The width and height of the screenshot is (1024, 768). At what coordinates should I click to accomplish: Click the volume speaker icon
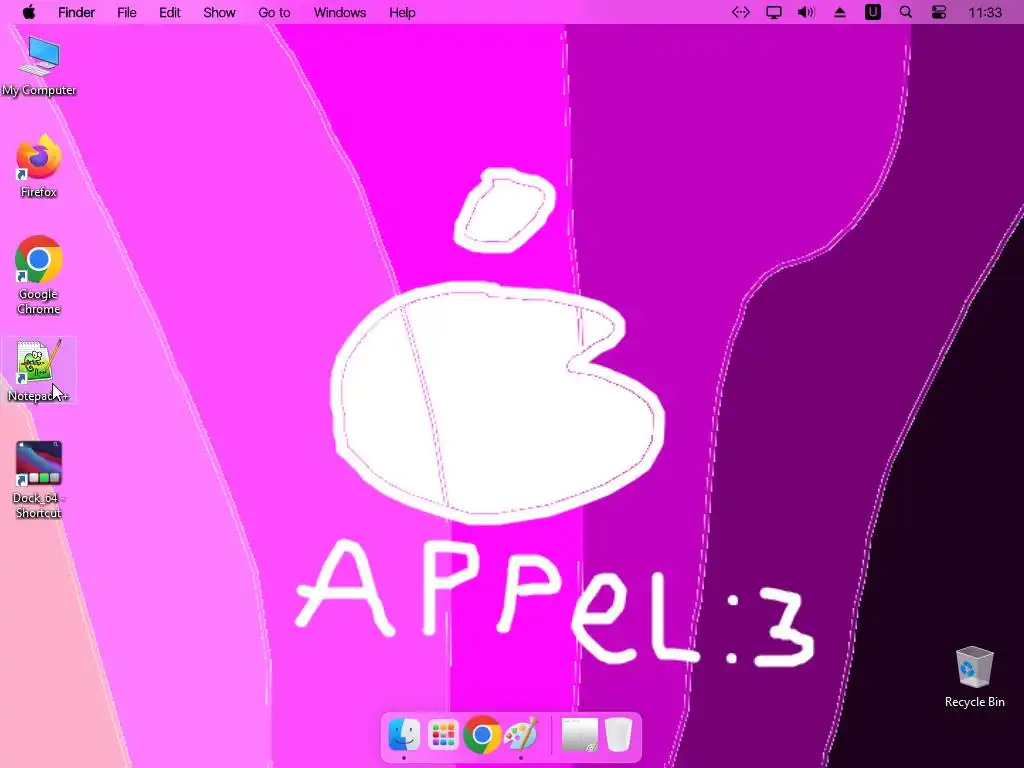pyautogui.click(x=807, y=12)
